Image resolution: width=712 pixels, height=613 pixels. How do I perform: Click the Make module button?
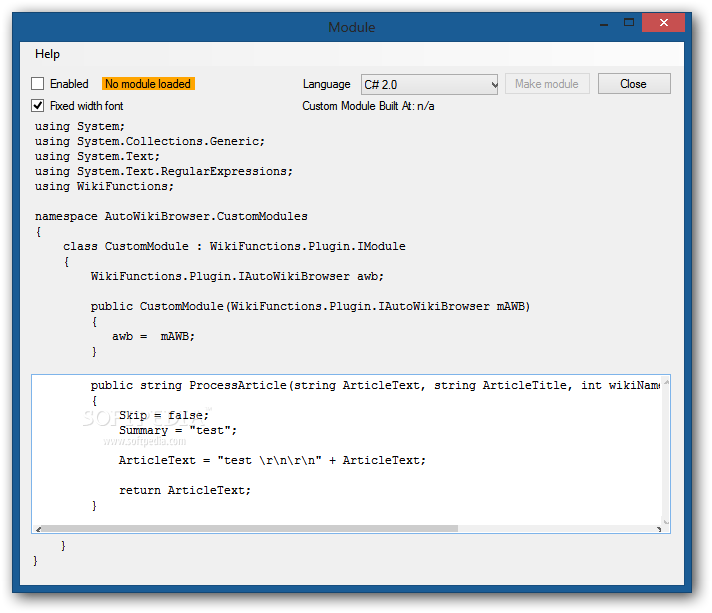tap(547, 84)
